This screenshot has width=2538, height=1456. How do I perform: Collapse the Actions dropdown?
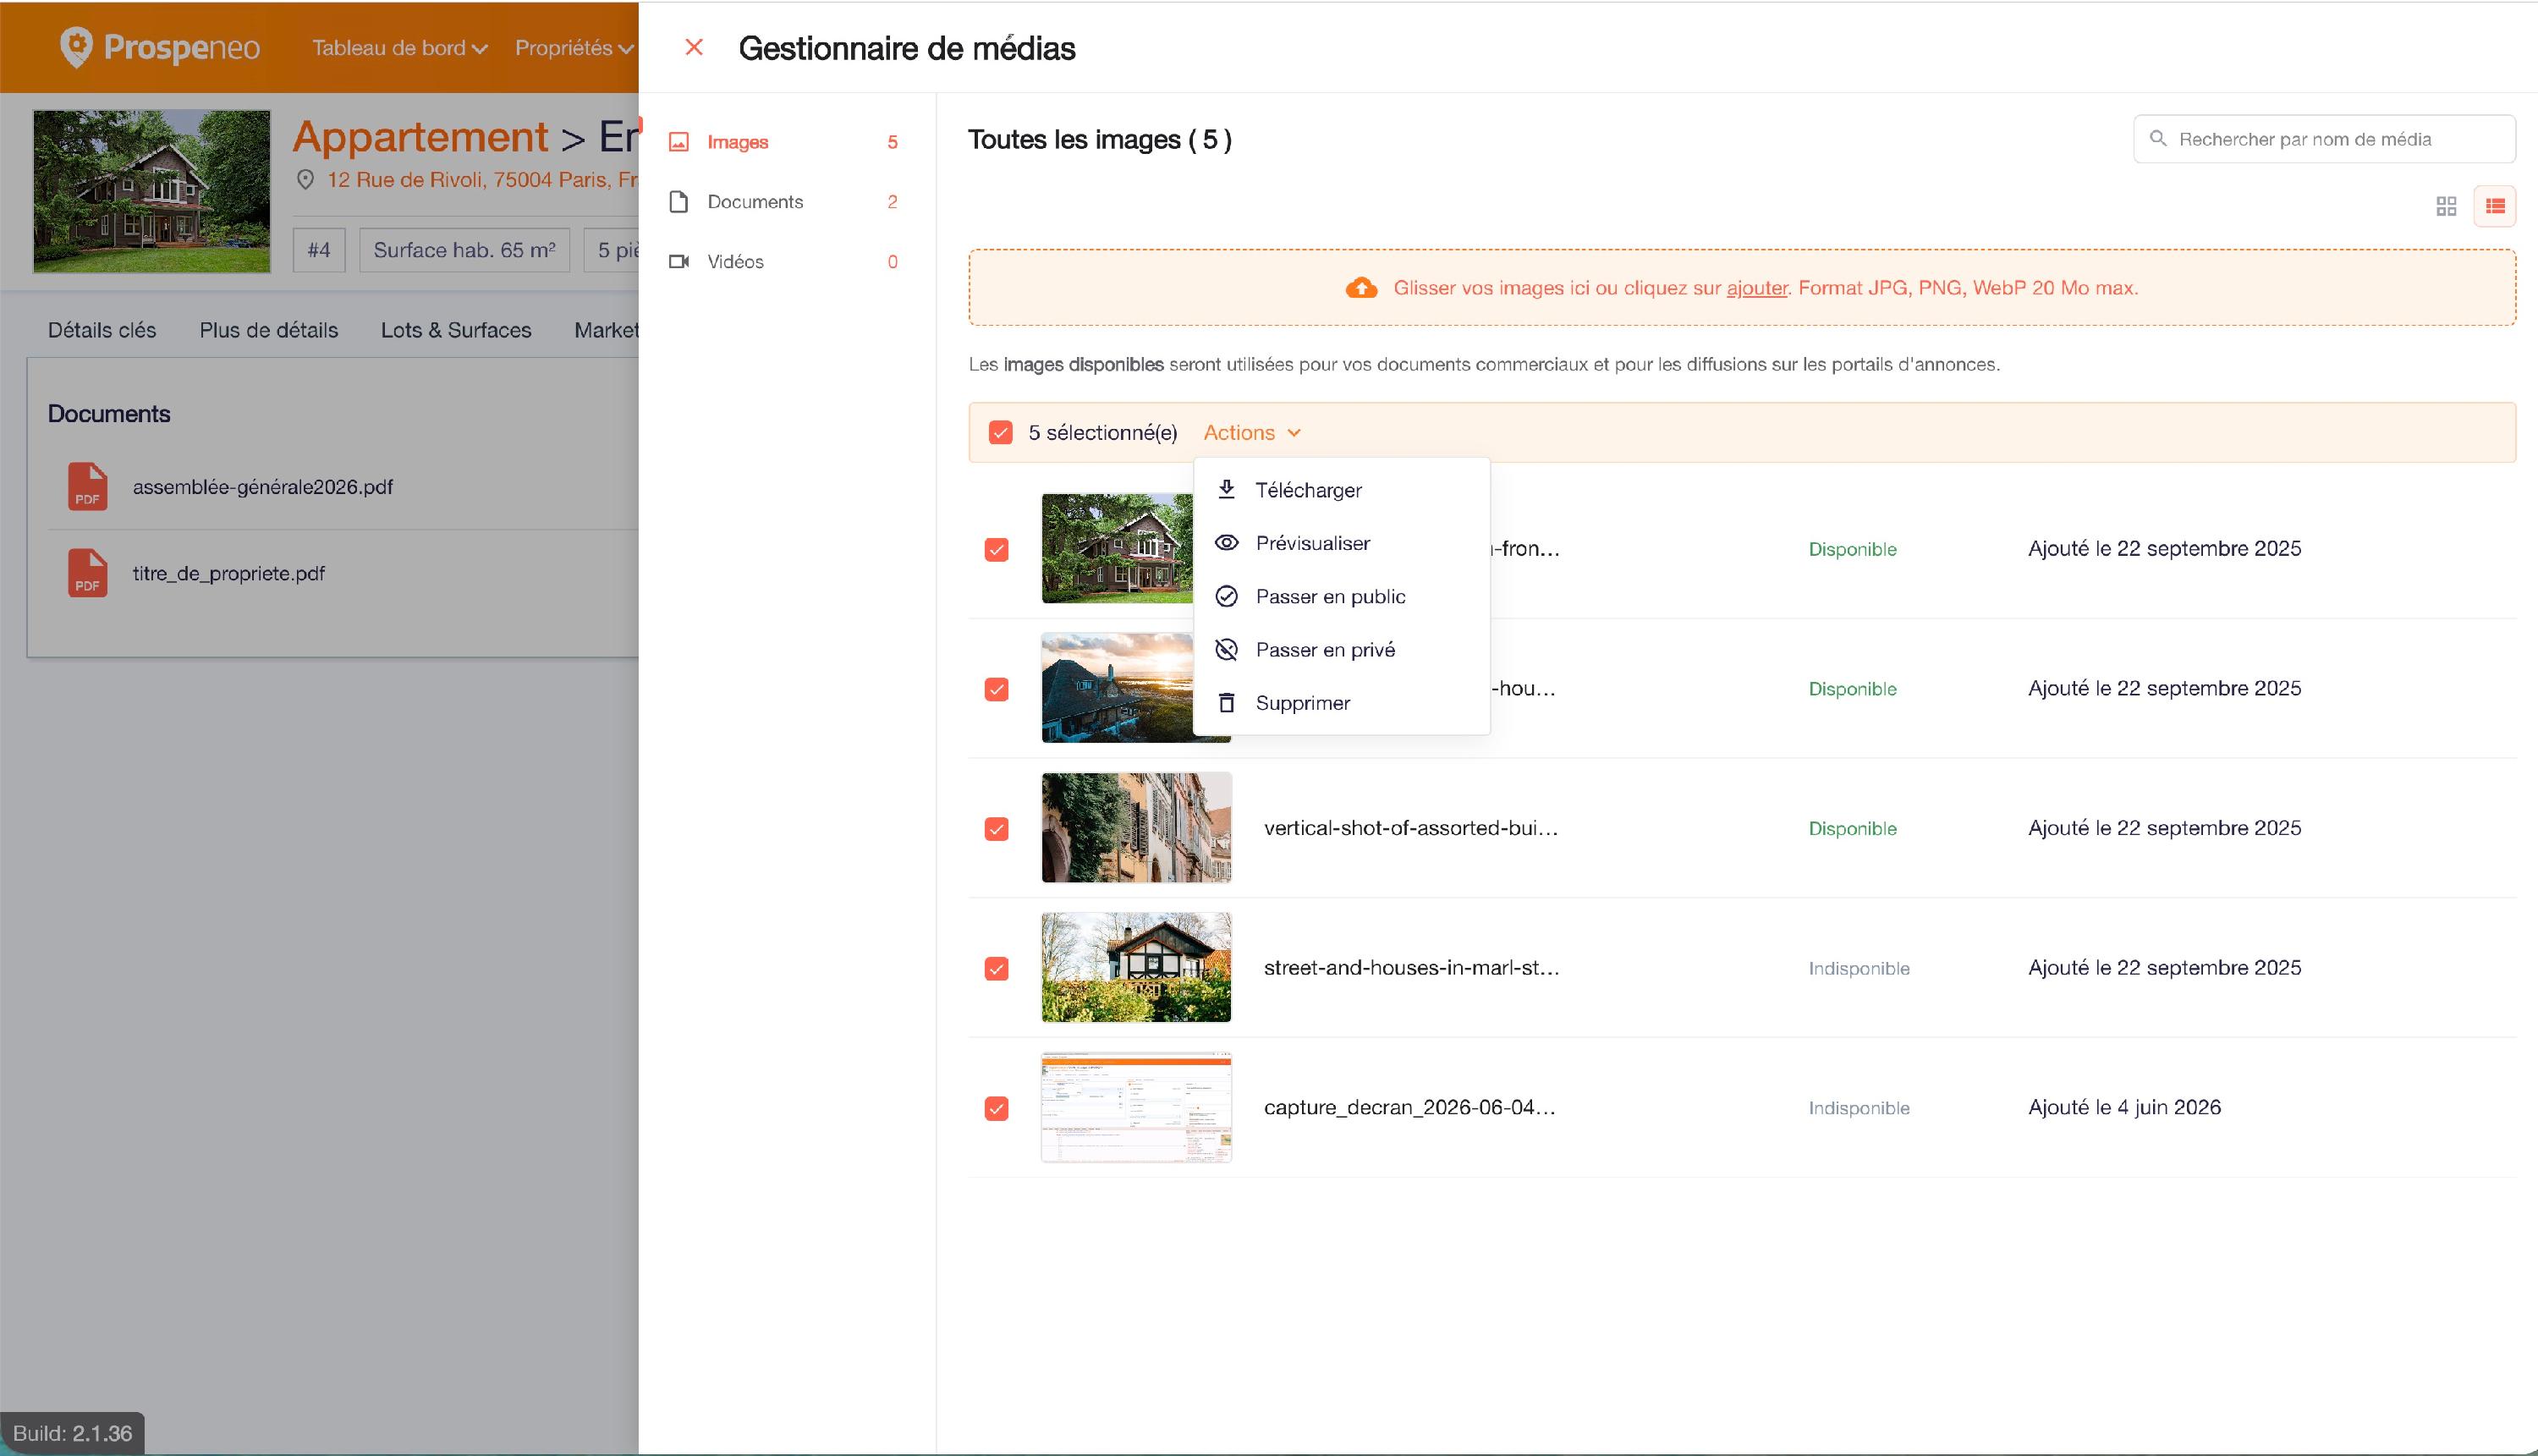1252,433
